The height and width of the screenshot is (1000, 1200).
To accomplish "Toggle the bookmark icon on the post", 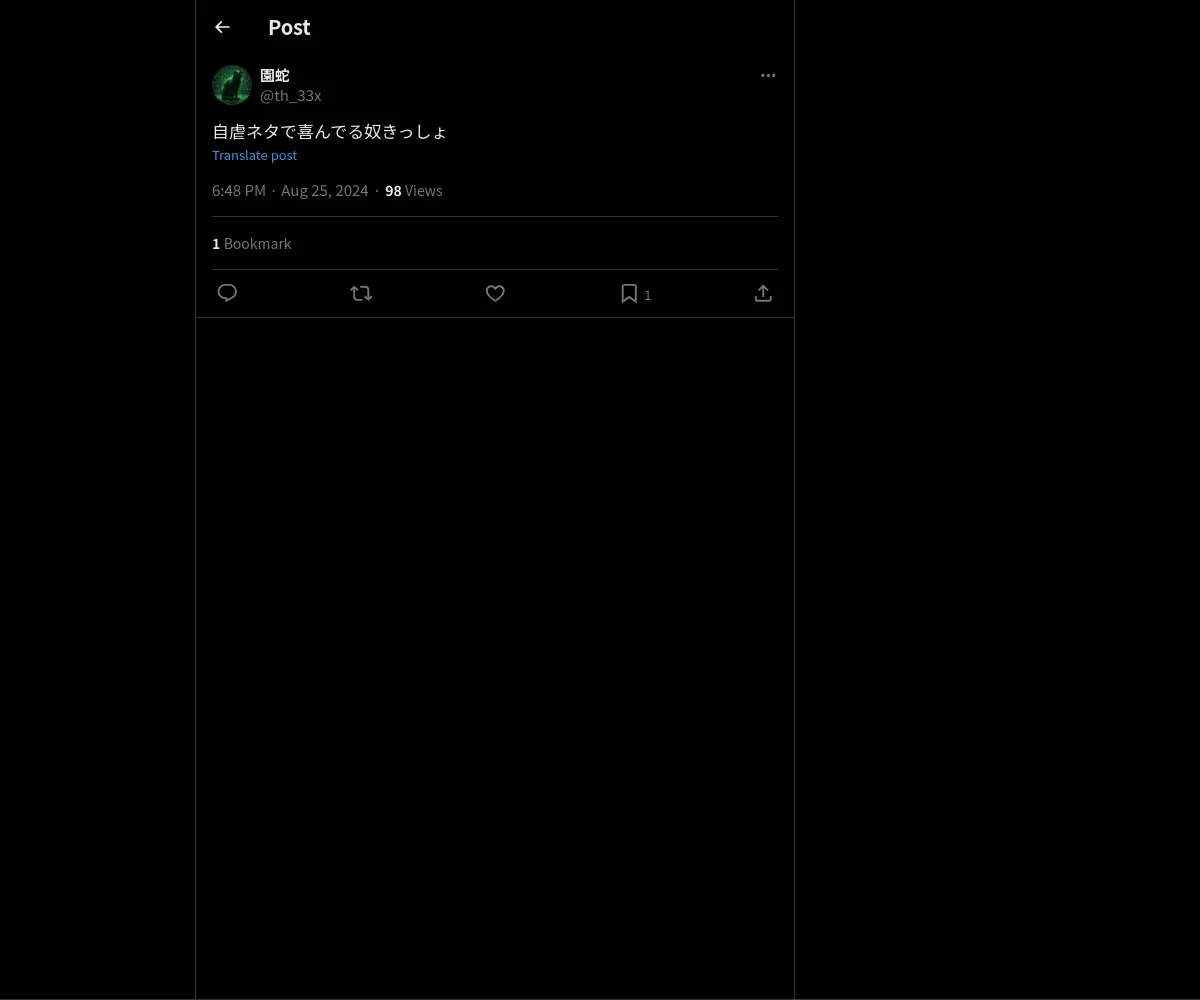I will pyautogui.click(x=629, y=293).
